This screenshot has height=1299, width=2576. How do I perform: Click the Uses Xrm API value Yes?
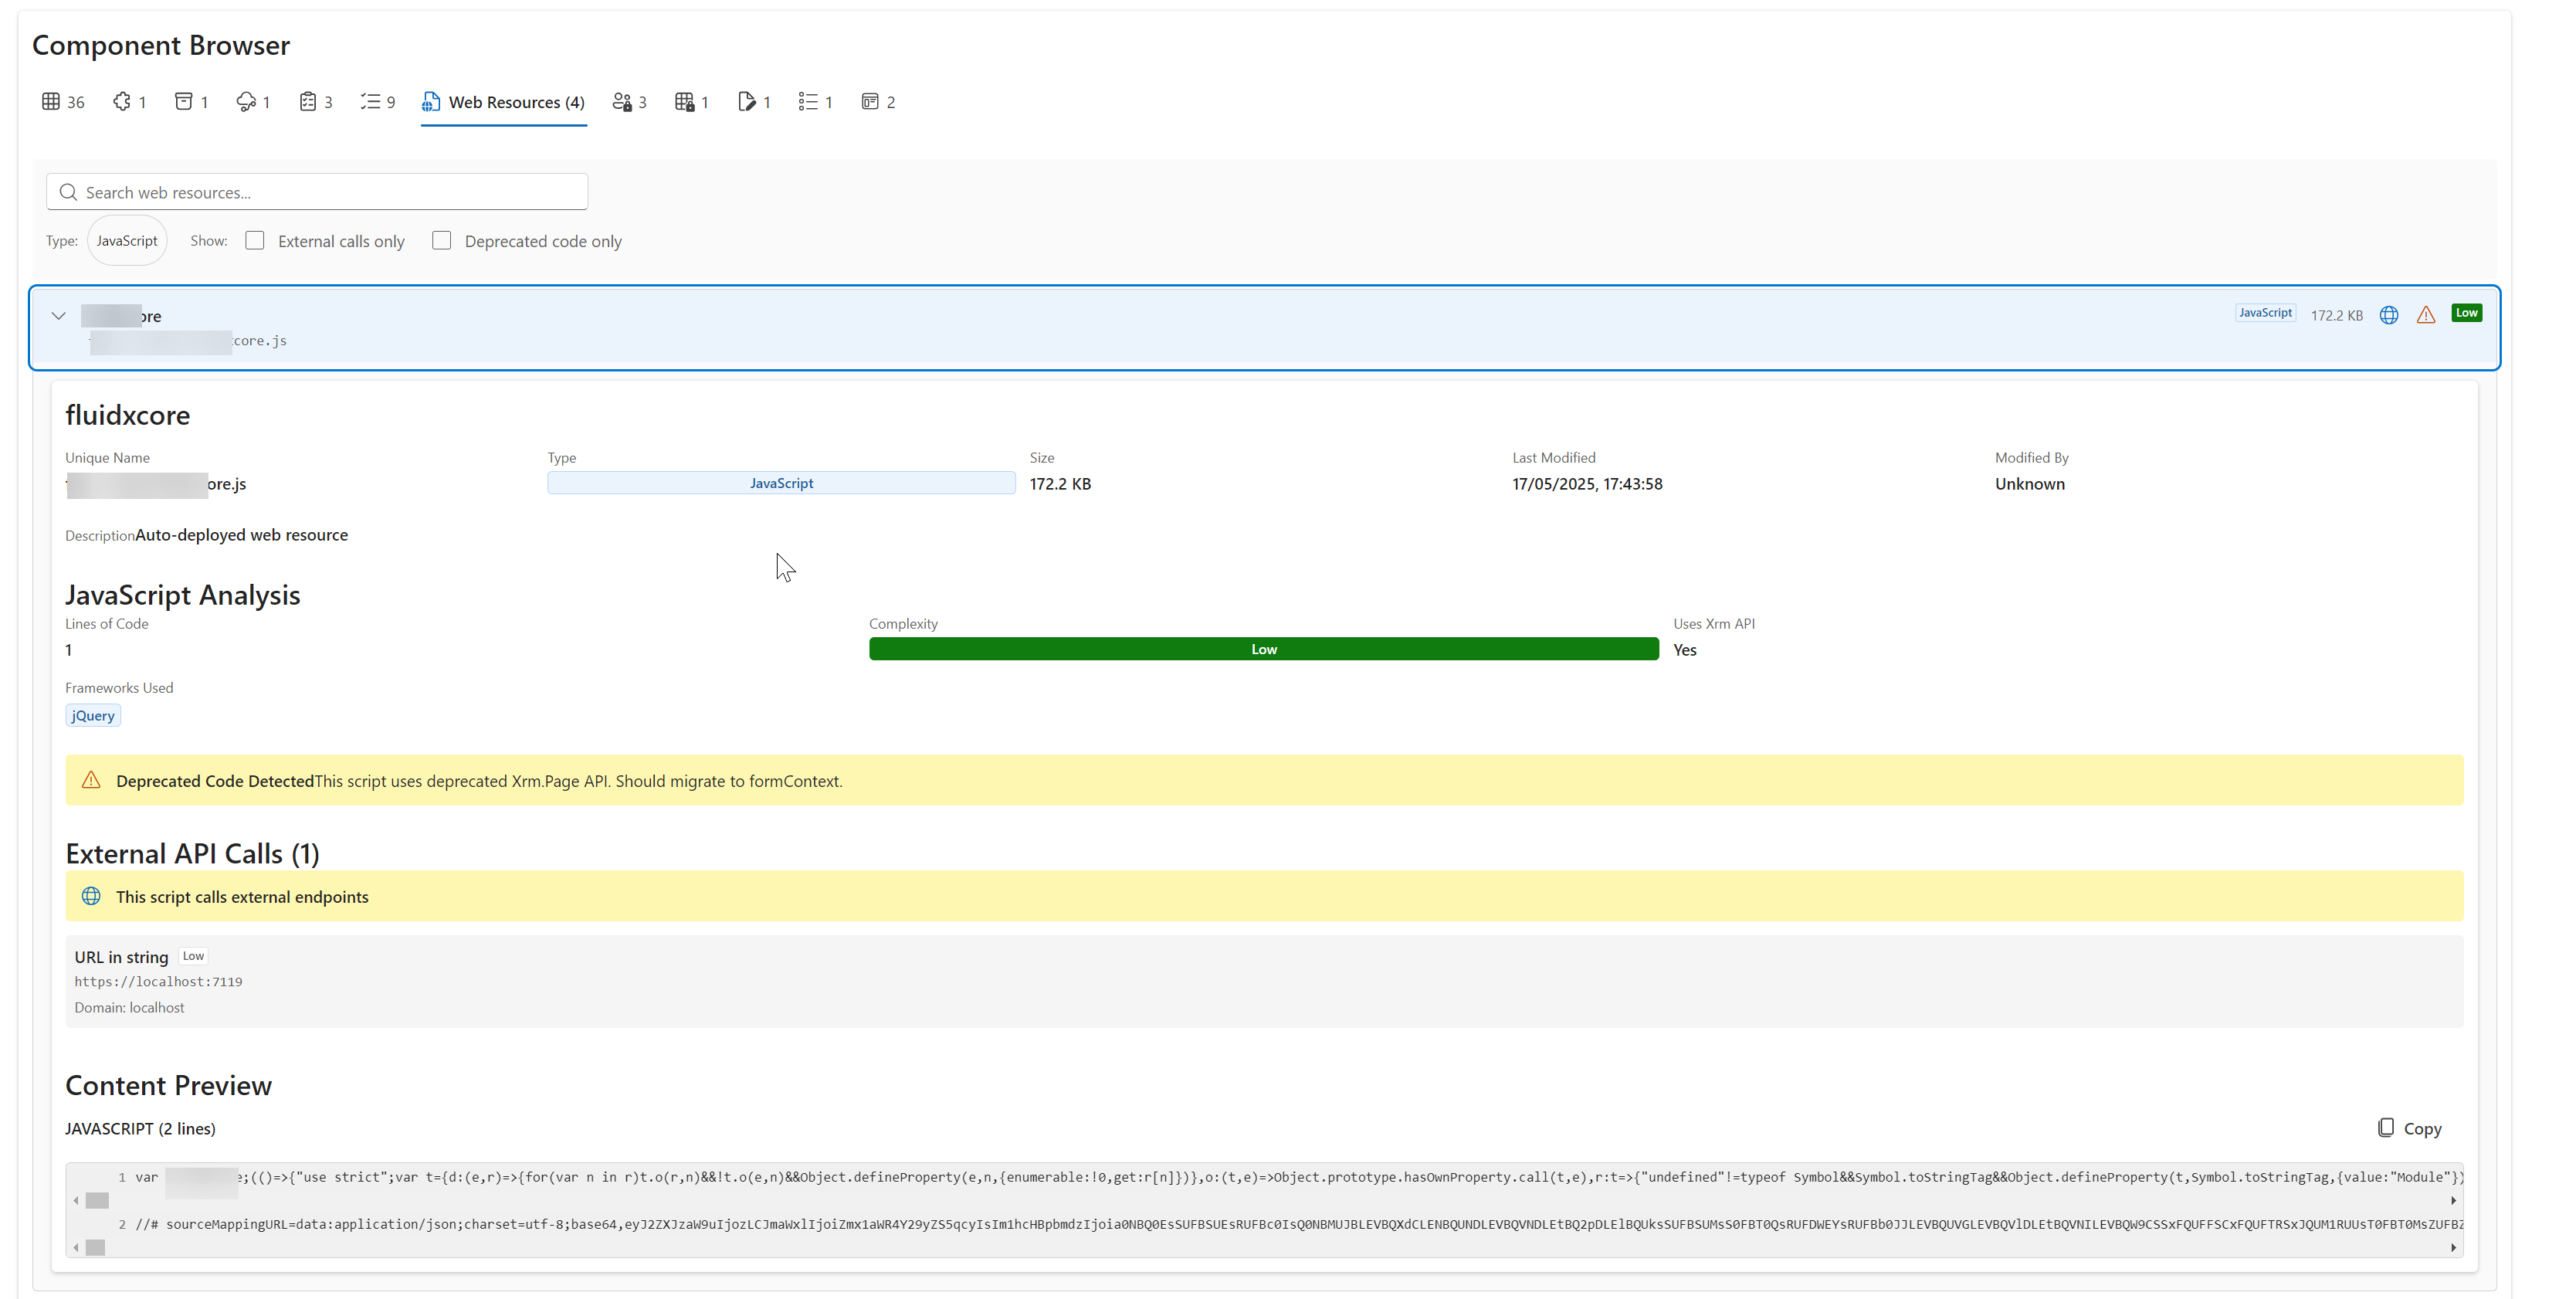pos(1685,650)
